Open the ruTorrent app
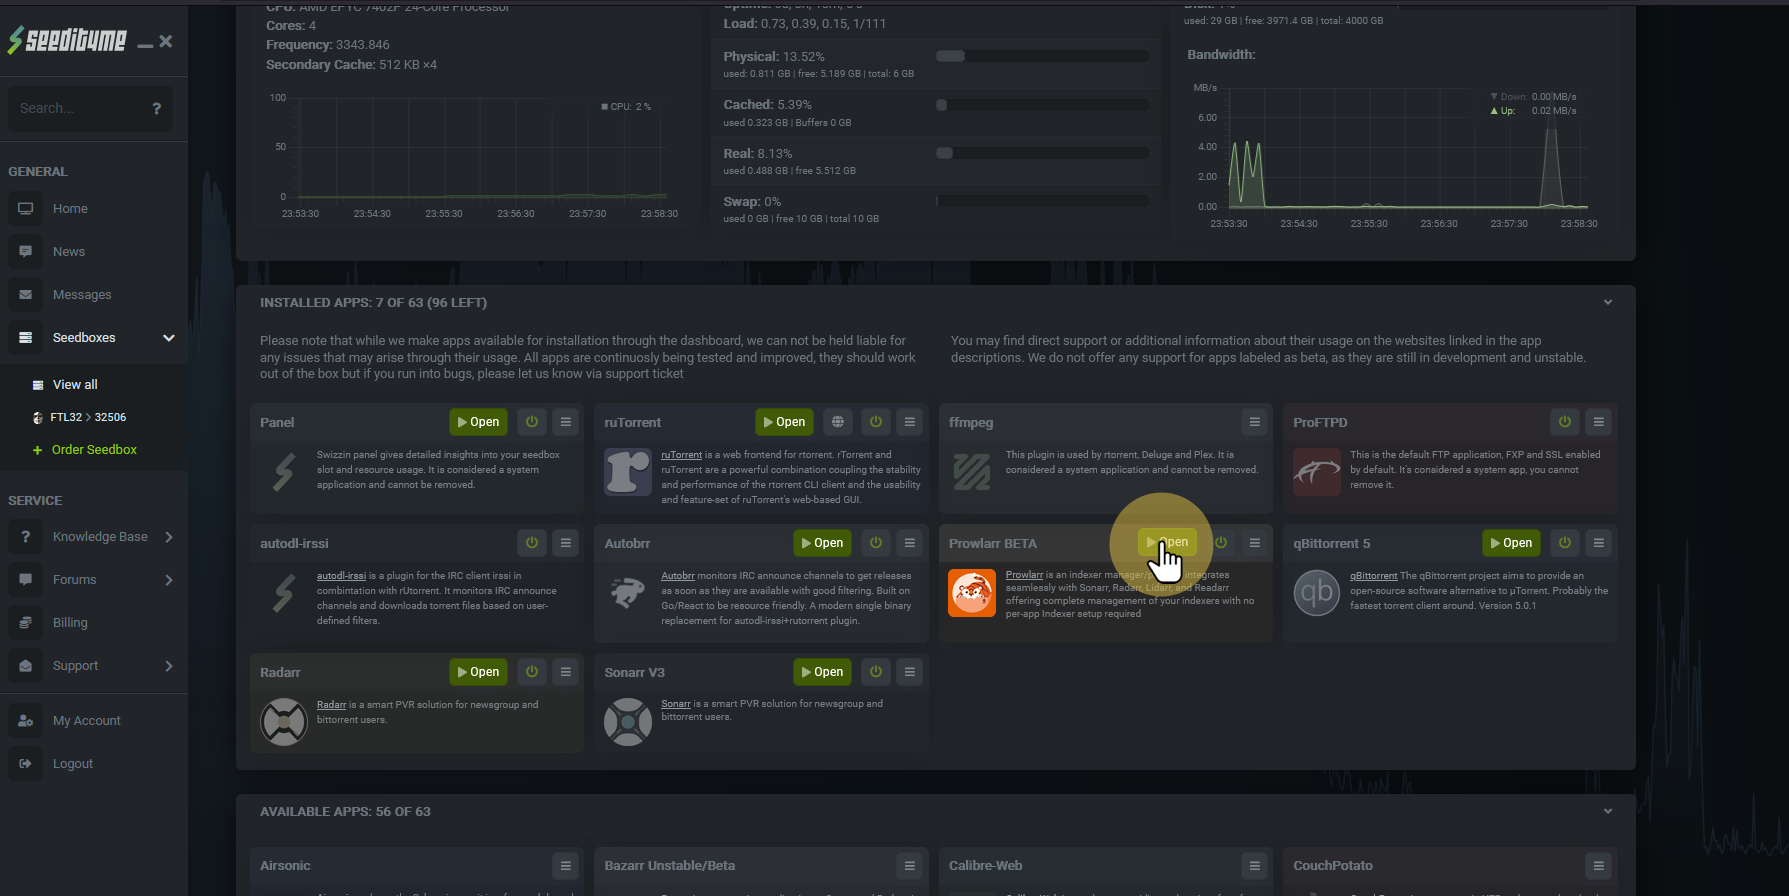This screenshot has height=896, width=1789. tap(784, 422)
